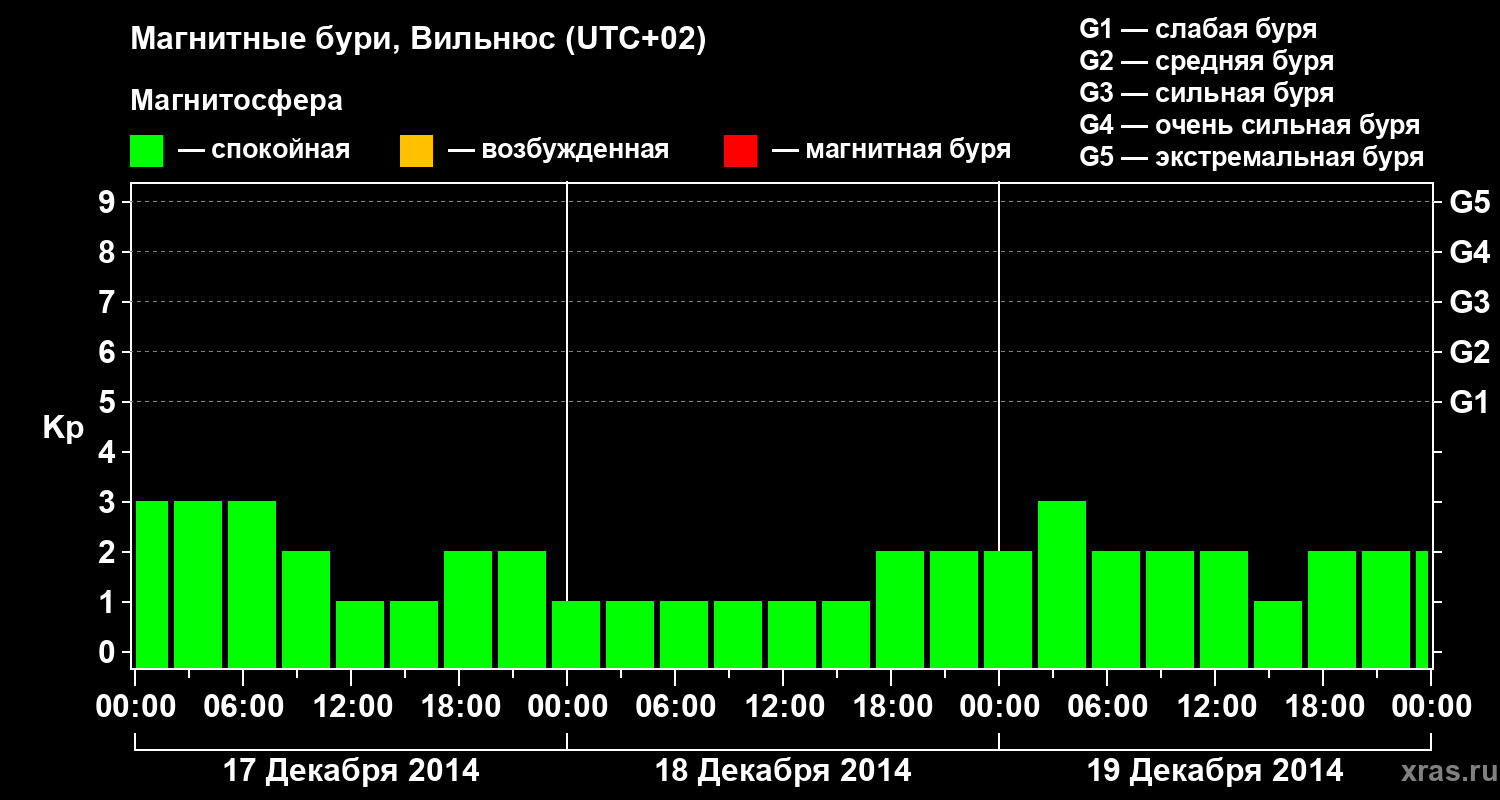Screen dimensions: 1500x800
Task: Click the 'Kp' axis title
Action: coord(63,427)
